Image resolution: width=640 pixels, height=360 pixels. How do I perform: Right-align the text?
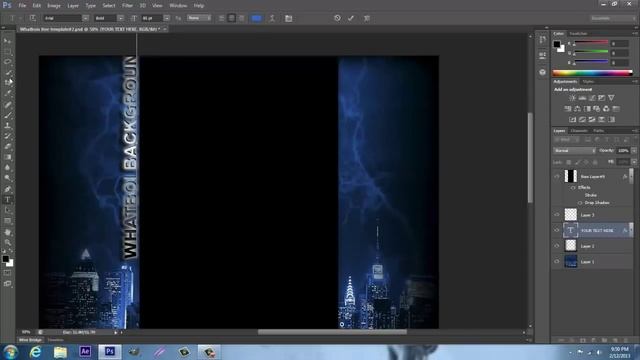242,18
